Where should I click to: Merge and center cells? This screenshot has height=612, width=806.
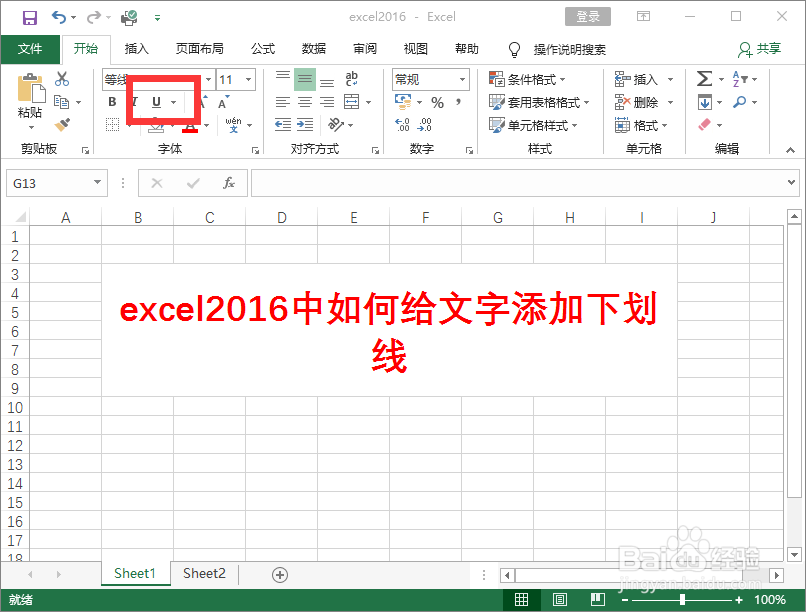pyautogui.click(x=352, y=102)
